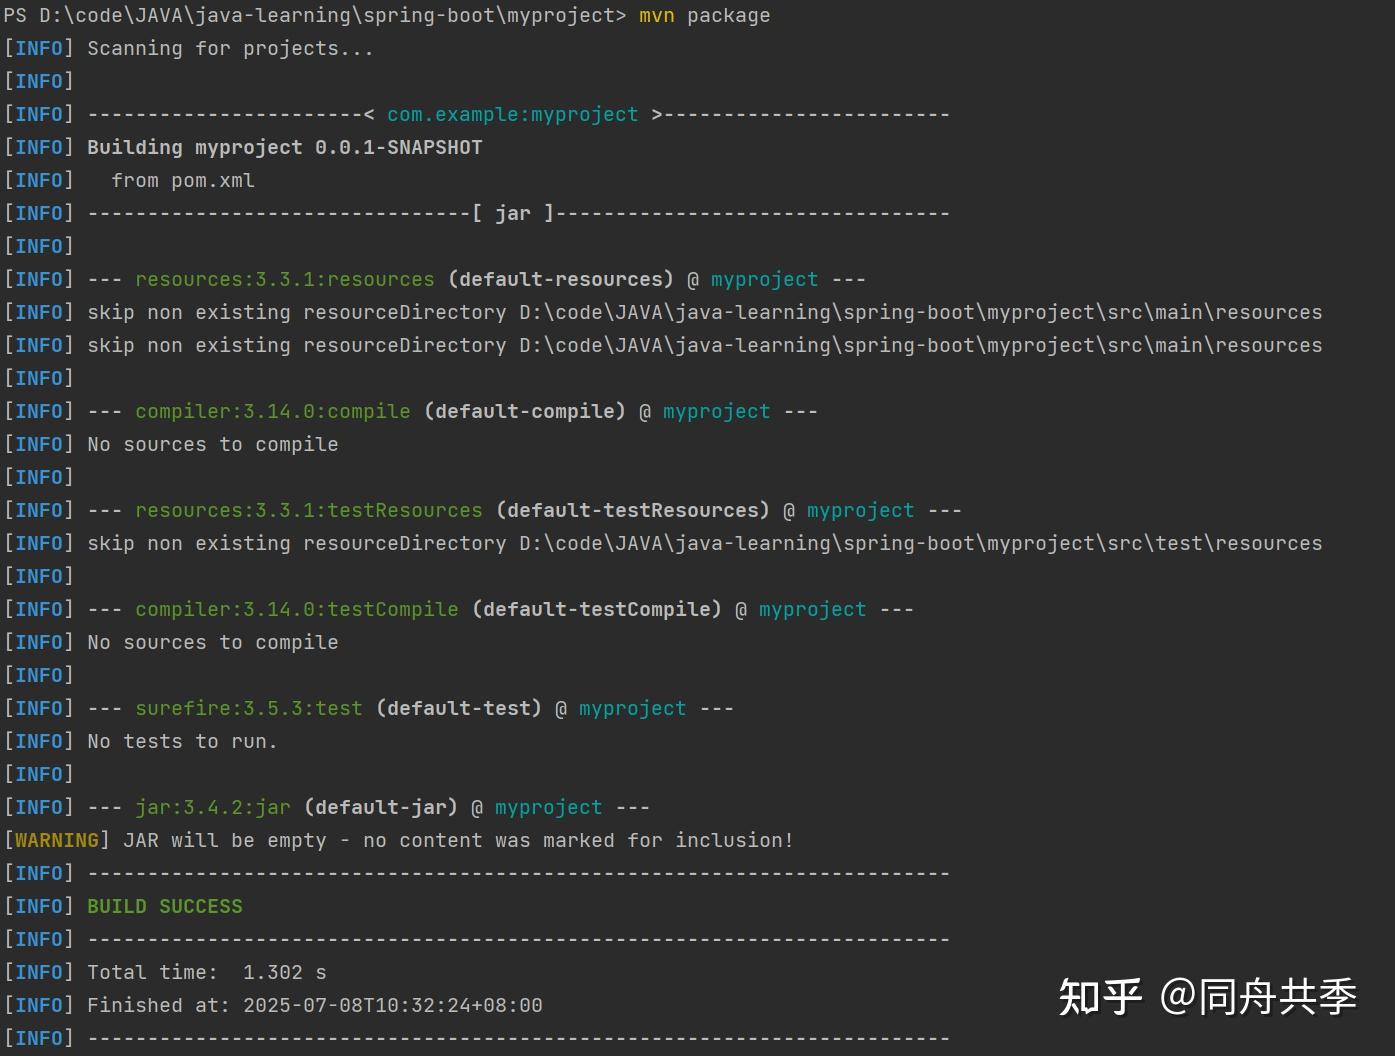Select the from pom.xml text
The width and height of the screenshot is (1395, 1056).
(185, 180)
